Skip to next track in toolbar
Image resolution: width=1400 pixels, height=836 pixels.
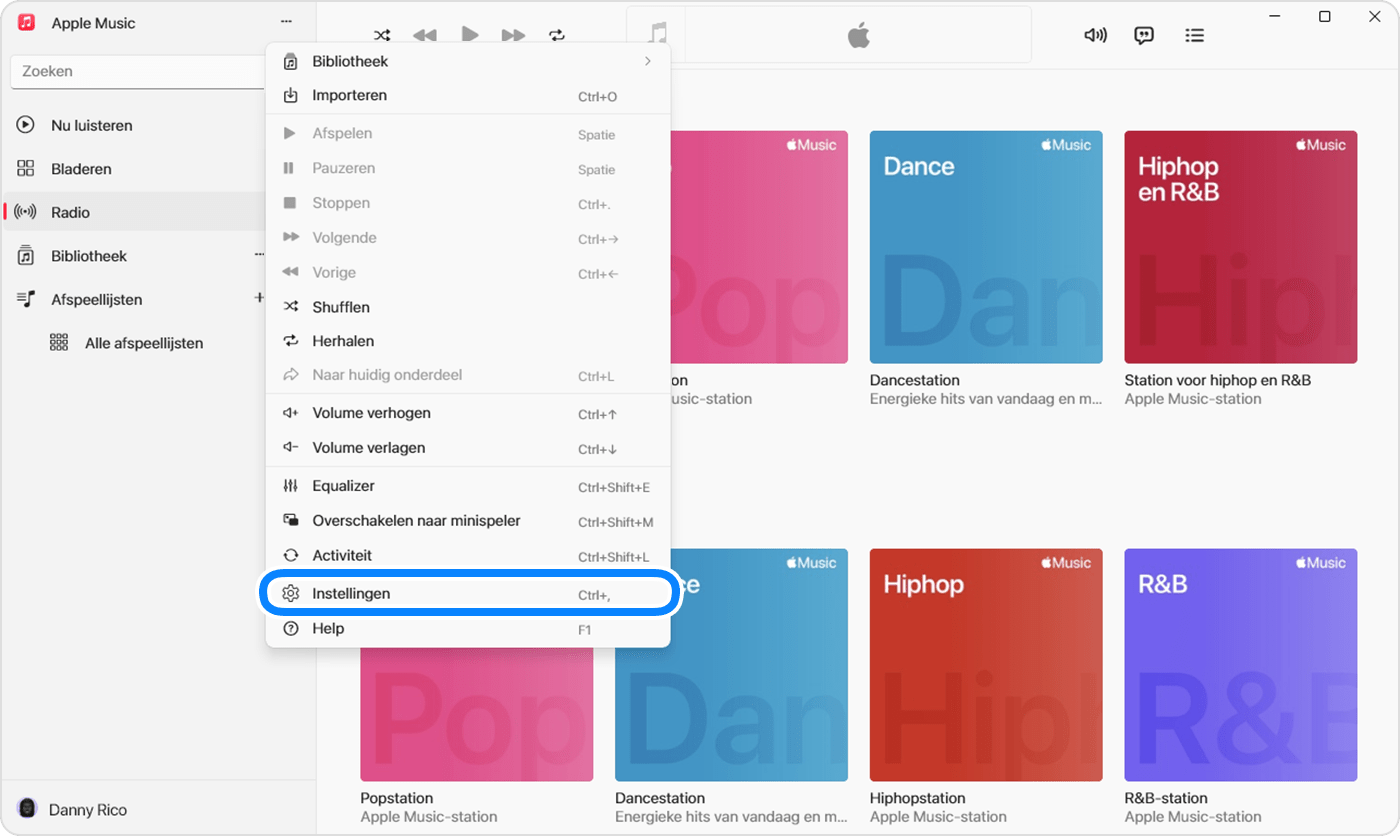click(513, 35)
